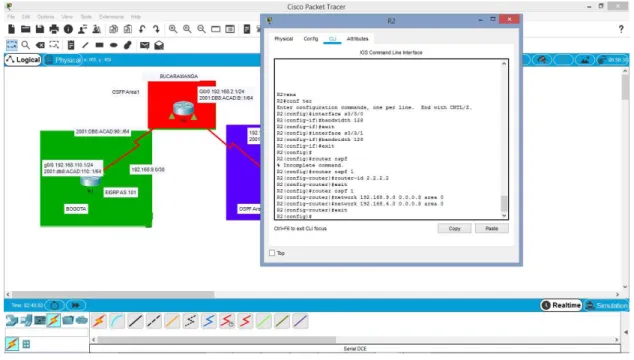Viewport: 634px width, 360px height.
Task: Click the Copy button in CLI
Action: coord(454,229)
